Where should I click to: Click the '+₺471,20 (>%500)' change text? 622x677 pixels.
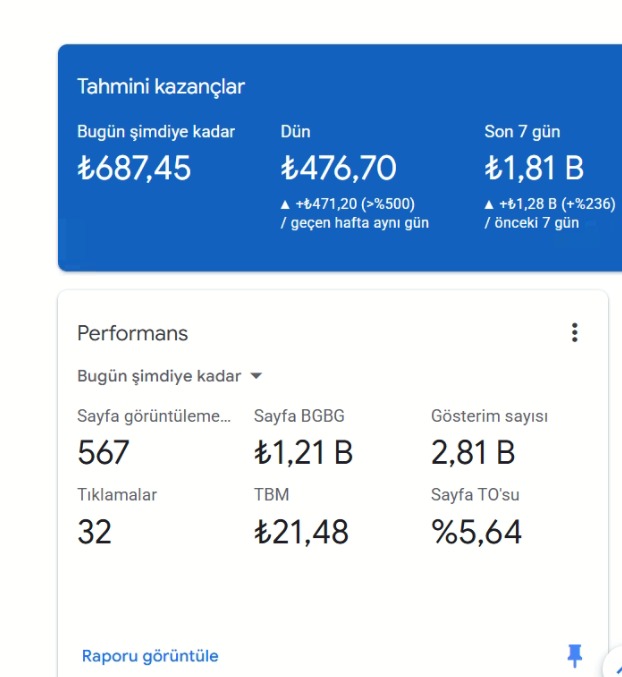[x=355, y=203]
